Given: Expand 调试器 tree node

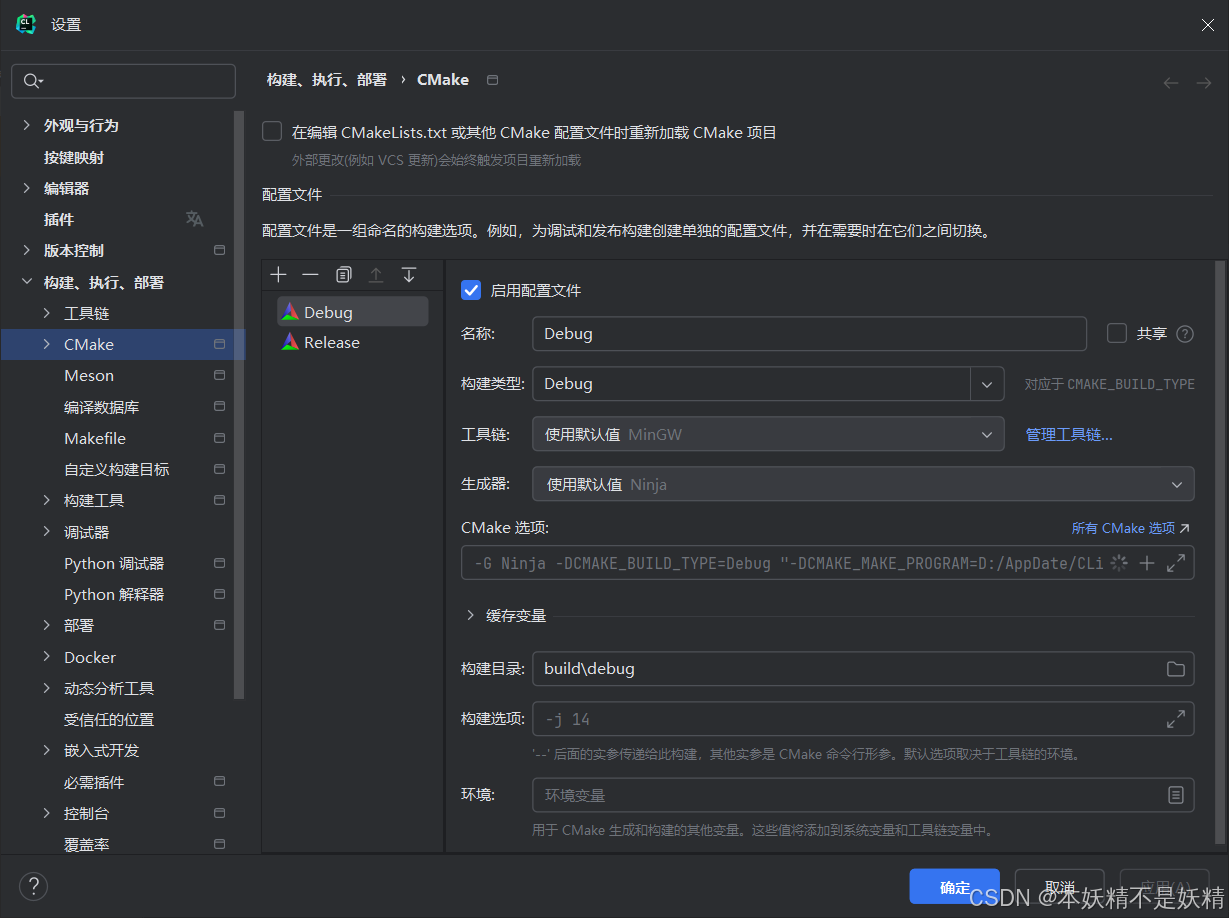Looking at the screenshot, I should (x=47, y=532).
